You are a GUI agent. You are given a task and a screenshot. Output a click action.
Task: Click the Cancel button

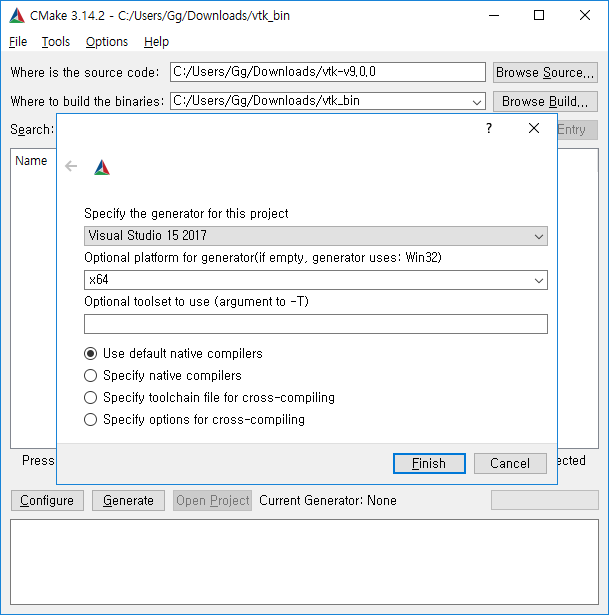coord(510,464)
